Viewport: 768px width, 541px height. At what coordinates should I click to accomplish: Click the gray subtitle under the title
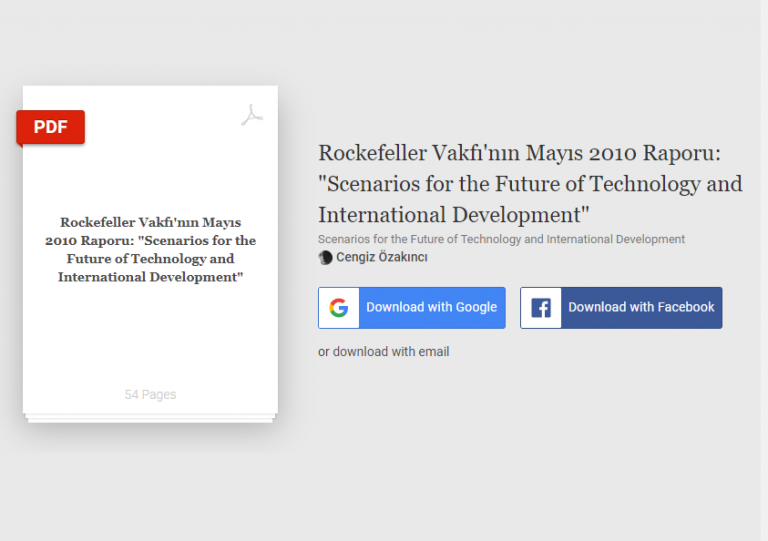(501, 239)
